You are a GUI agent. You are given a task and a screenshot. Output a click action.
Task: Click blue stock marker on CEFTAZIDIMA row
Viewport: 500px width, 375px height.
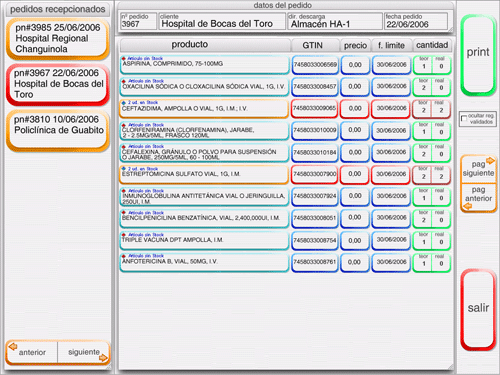[124, 103]
